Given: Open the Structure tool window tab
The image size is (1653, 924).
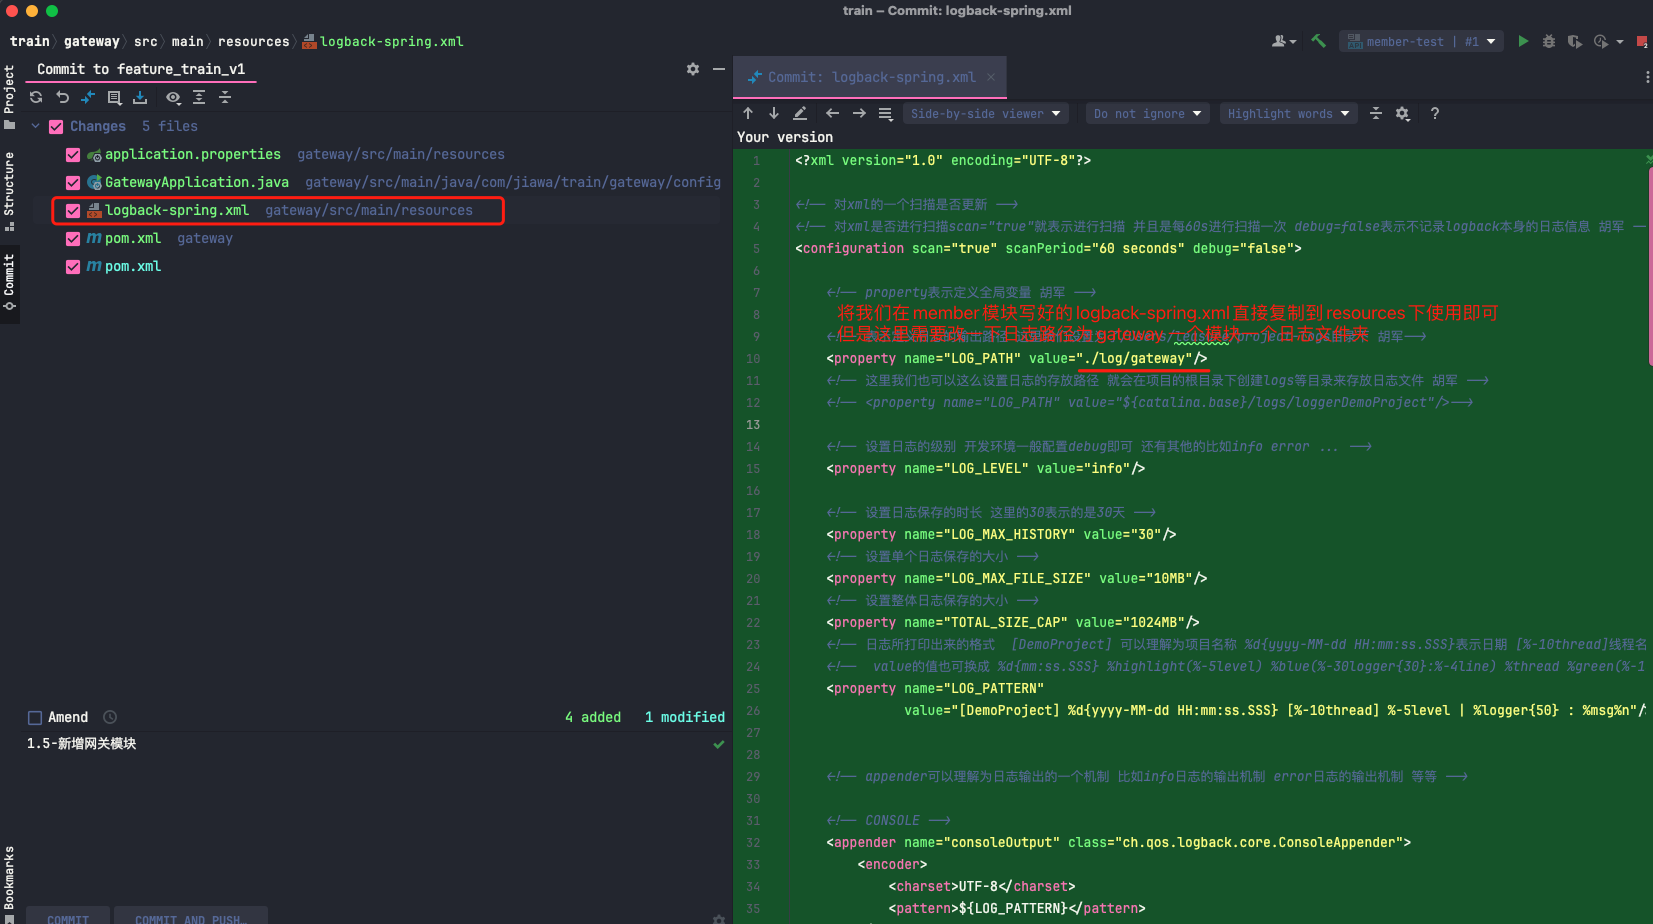Looking at the screenshot, I should pyautogui.click(x=9, y=190).
